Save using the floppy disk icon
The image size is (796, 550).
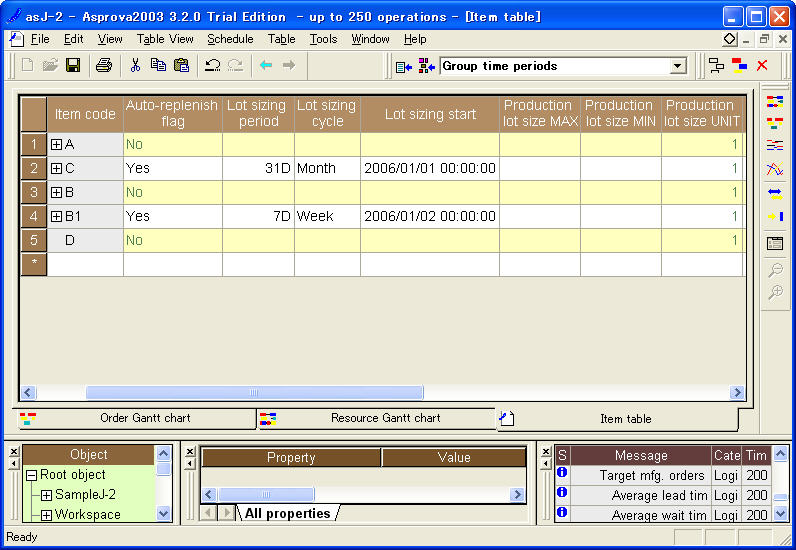[x=73, y=66]
